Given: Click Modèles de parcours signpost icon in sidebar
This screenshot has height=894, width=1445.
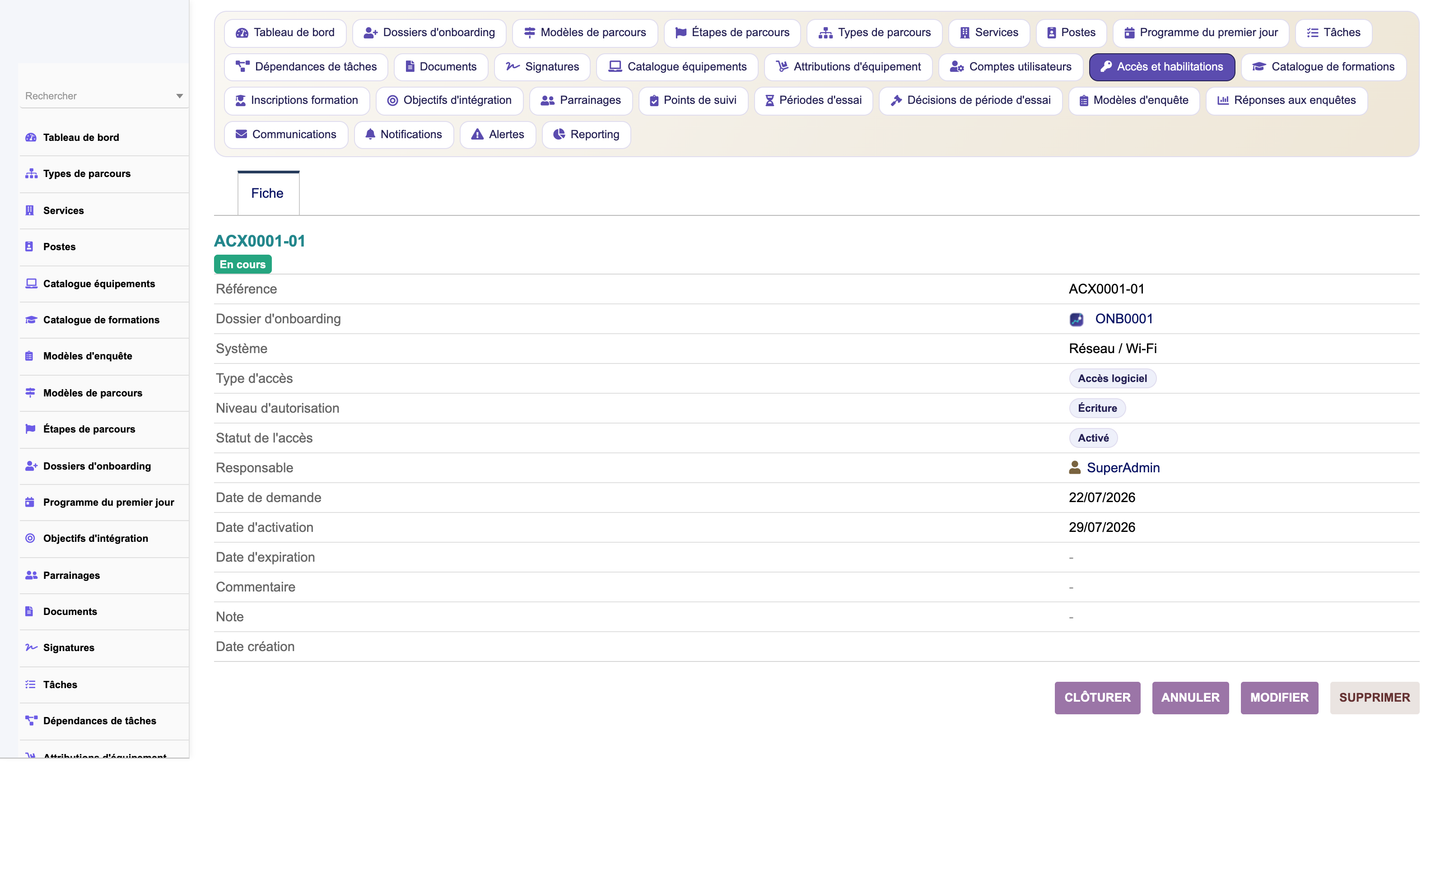Looking at the screenshot, I should coord(30,393).
